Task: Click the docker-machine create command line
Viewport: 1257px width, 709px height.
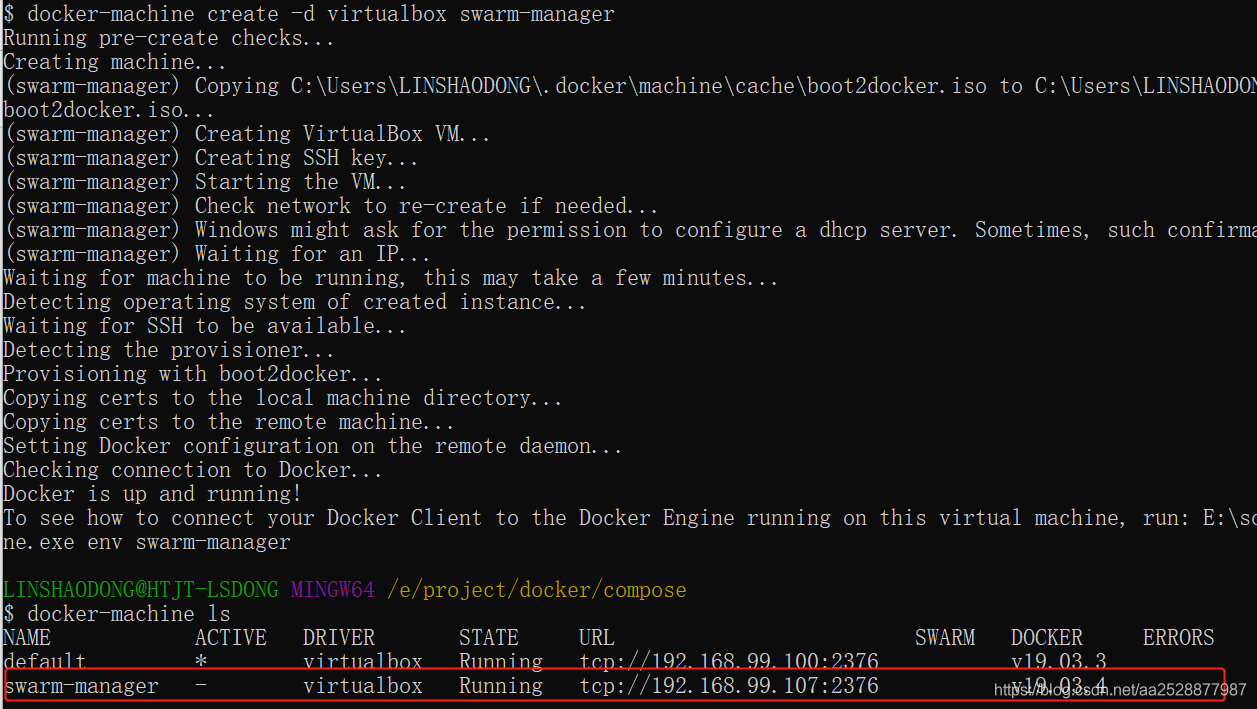Action: (310, 14)
